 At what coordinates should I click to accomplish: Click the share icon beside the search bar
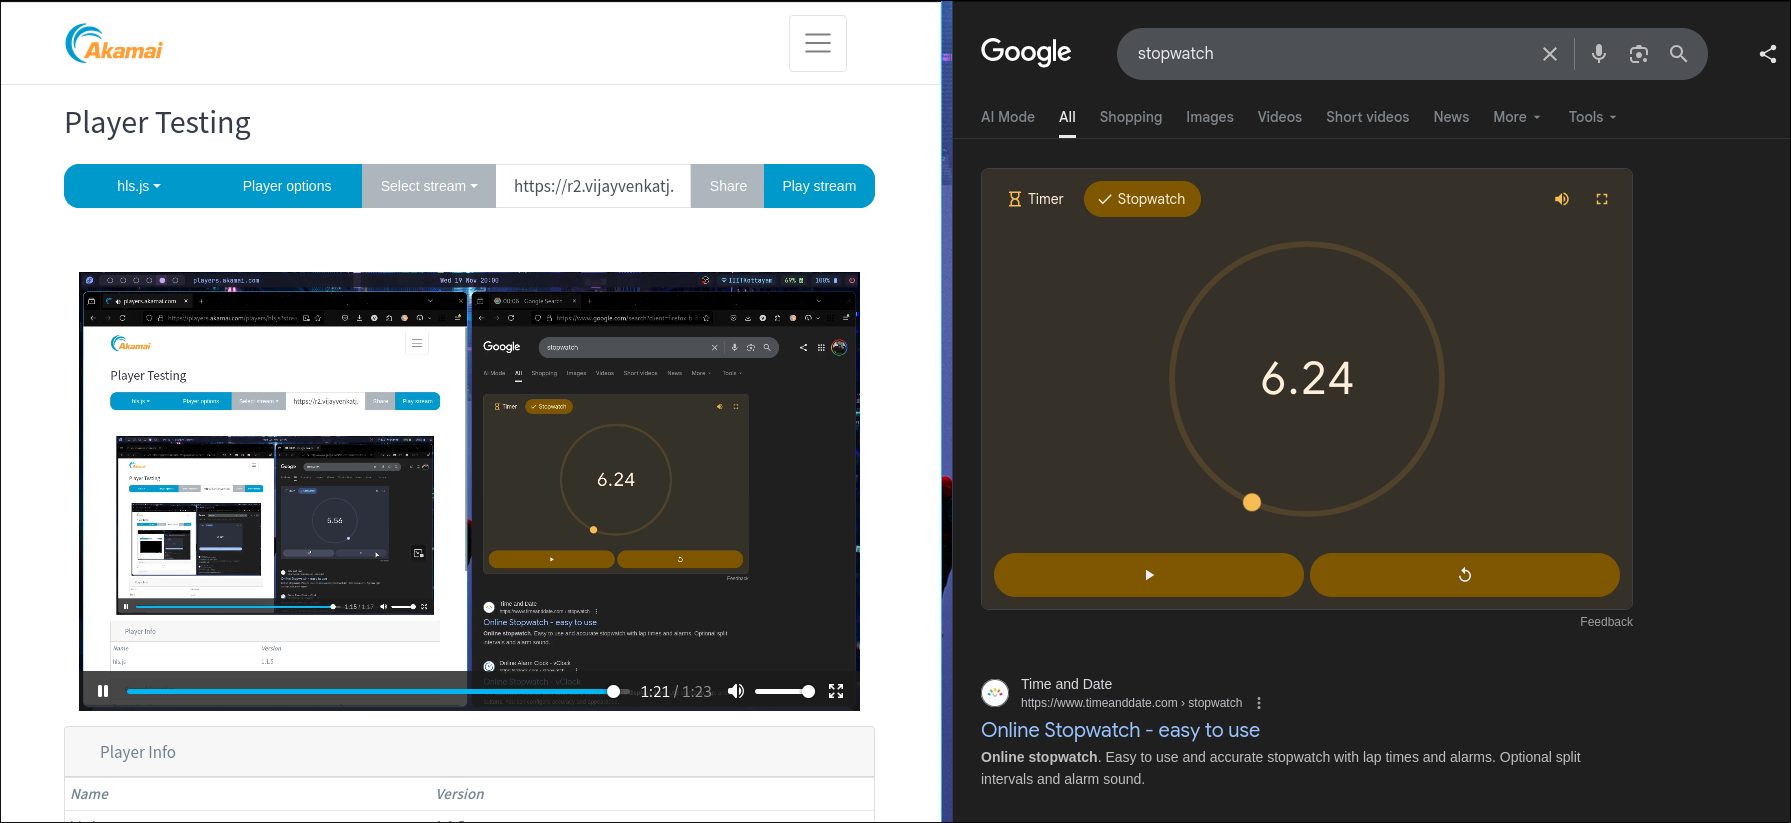click(1768, 54)
